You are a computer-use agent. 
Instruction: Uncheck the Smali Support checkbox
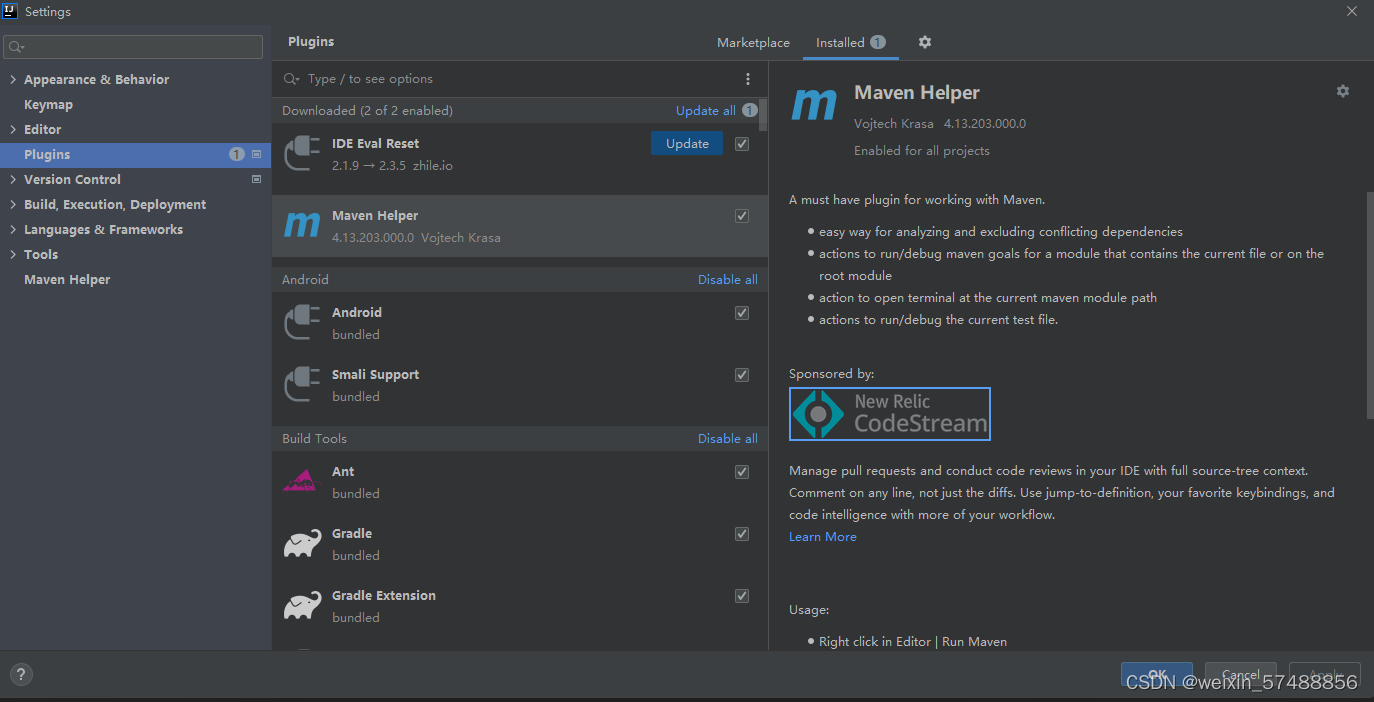[742, 375]
